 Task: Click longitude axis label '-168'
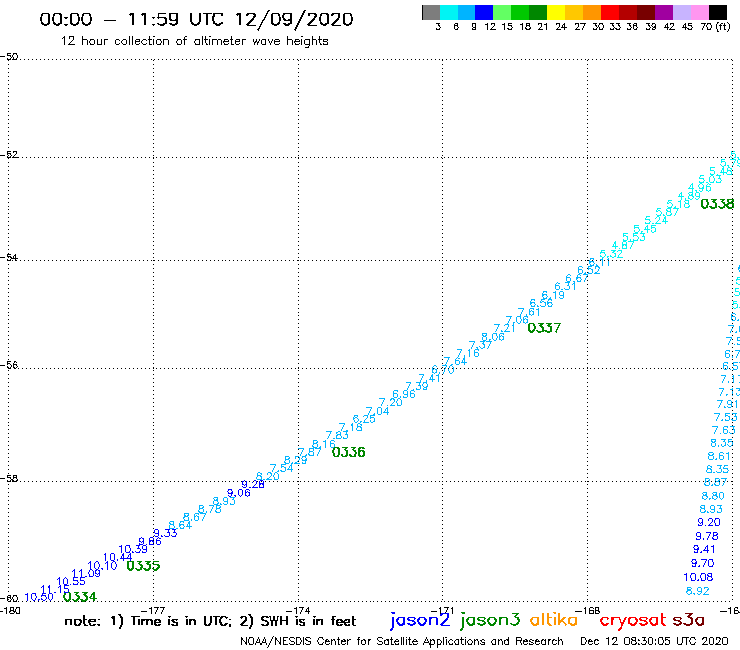click(x=588, y=610)
